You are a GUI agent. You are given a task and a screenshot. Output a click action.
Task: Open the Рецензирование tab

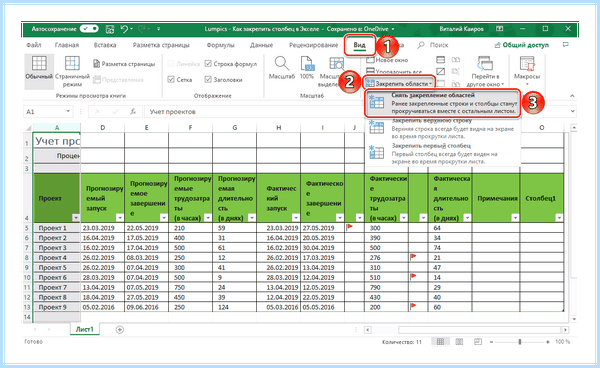313,45
